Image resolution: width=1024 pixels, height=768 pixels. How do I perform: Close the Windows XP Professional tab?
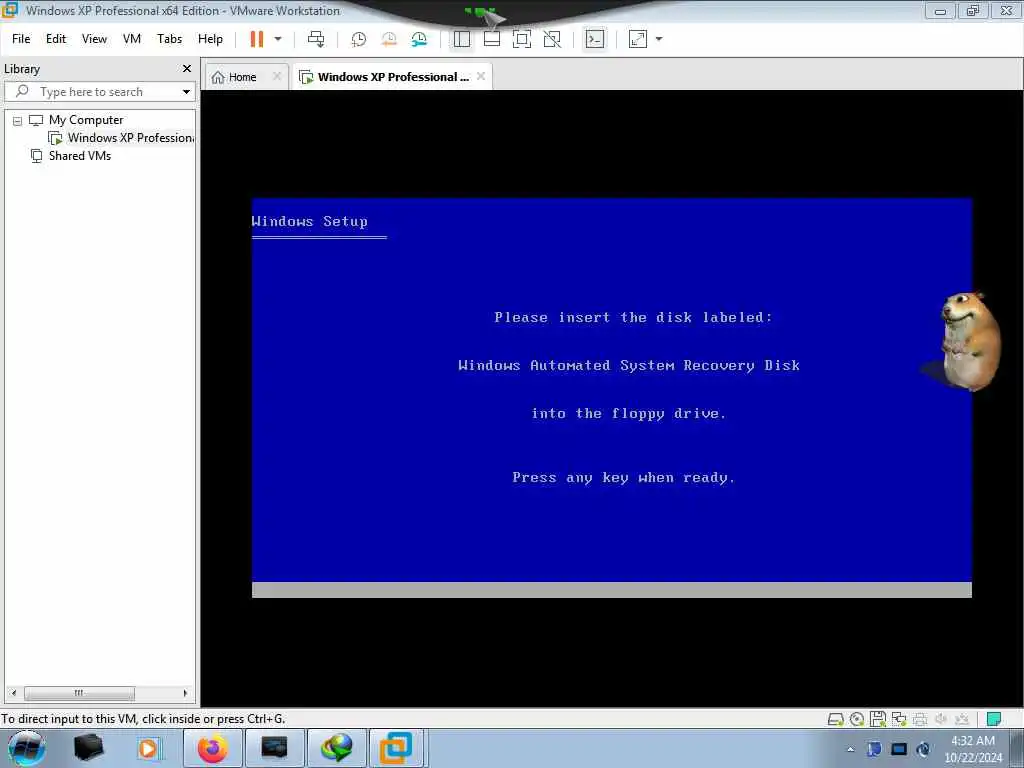[481, 76]
